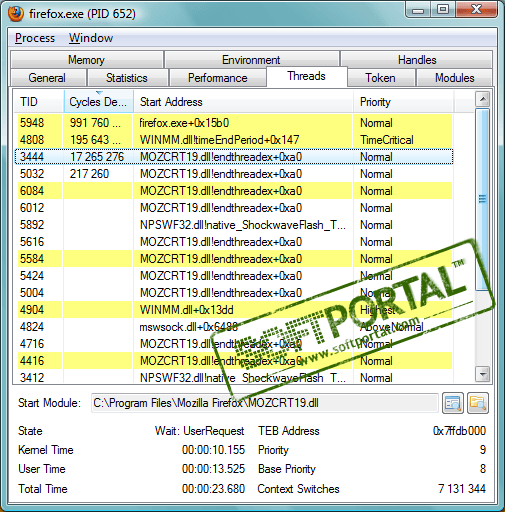Open the Performance tab
The width and height of the screenshot is (505, 512).
(218, 78)
